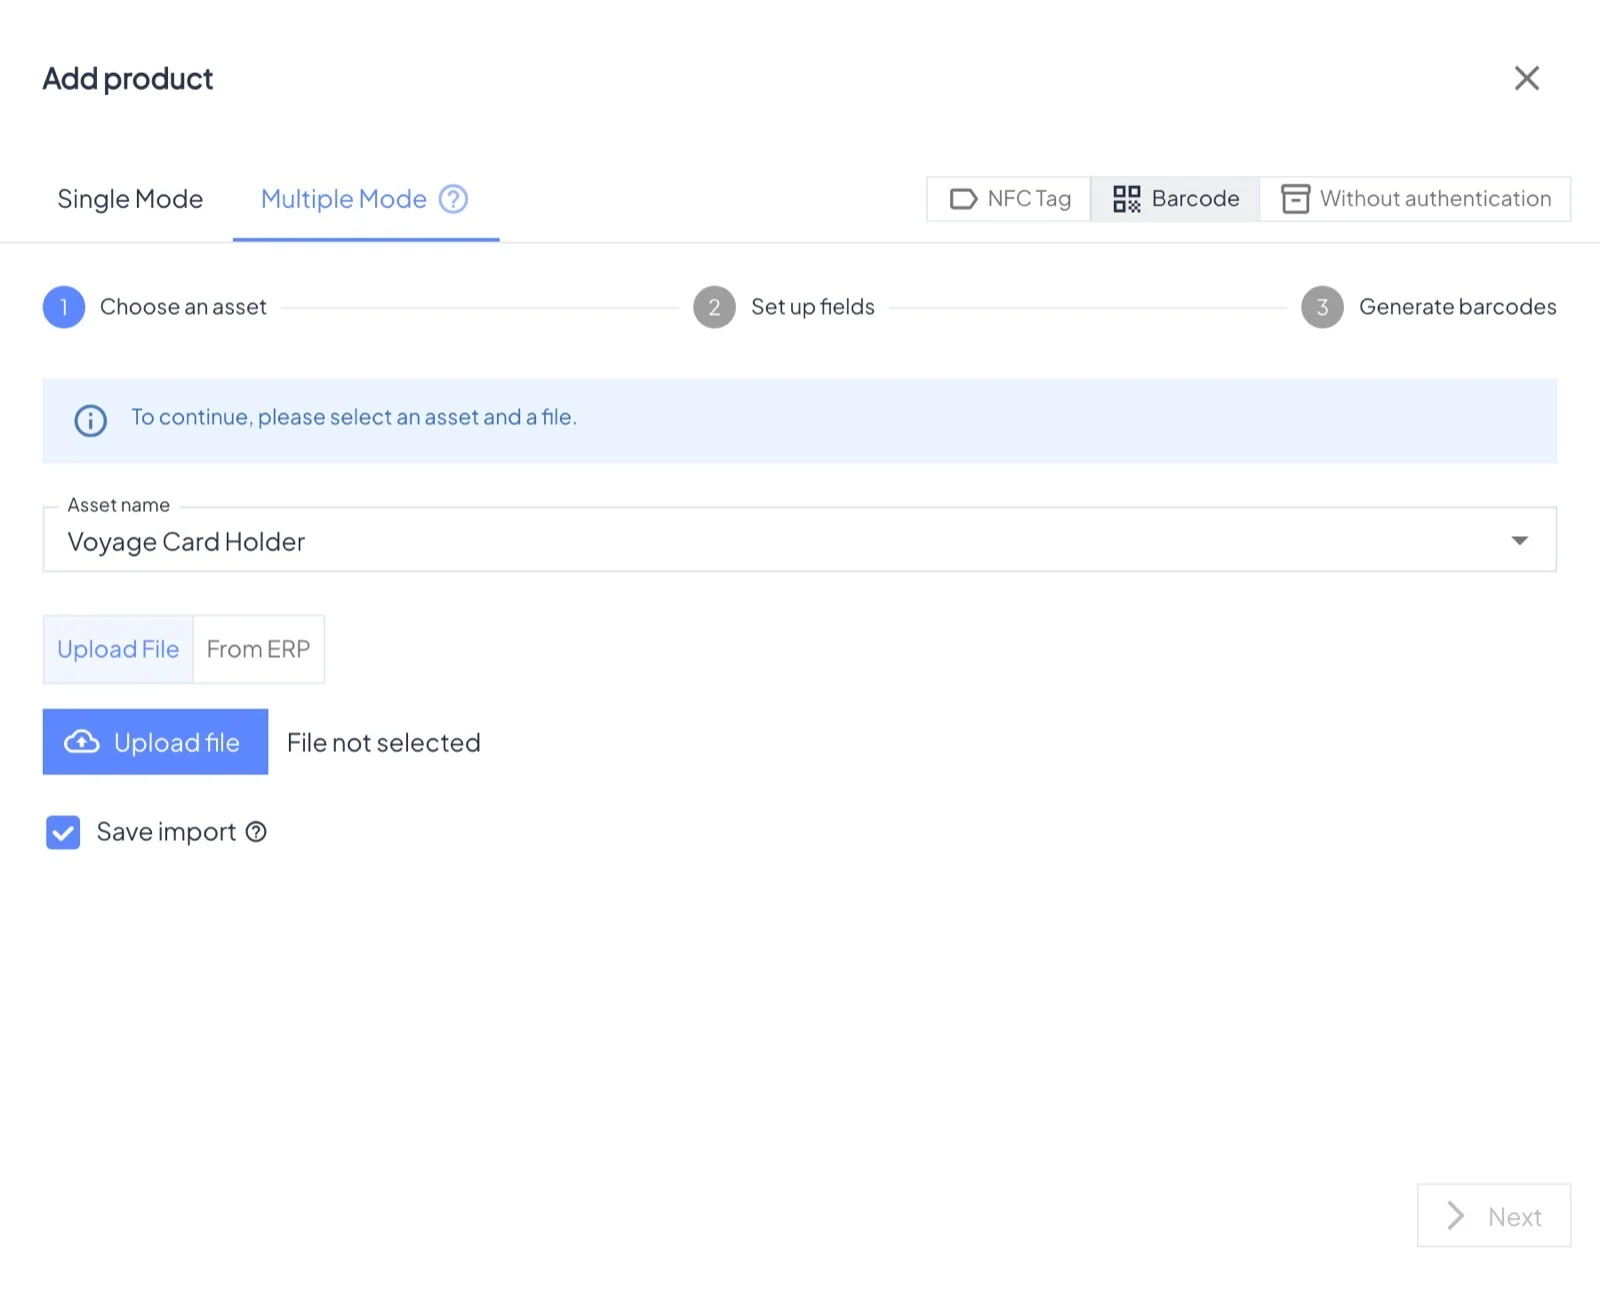The width and height of the screenshot is (1600, 1297).
Task: Open Save import help icon
Action: pos(256,832)
